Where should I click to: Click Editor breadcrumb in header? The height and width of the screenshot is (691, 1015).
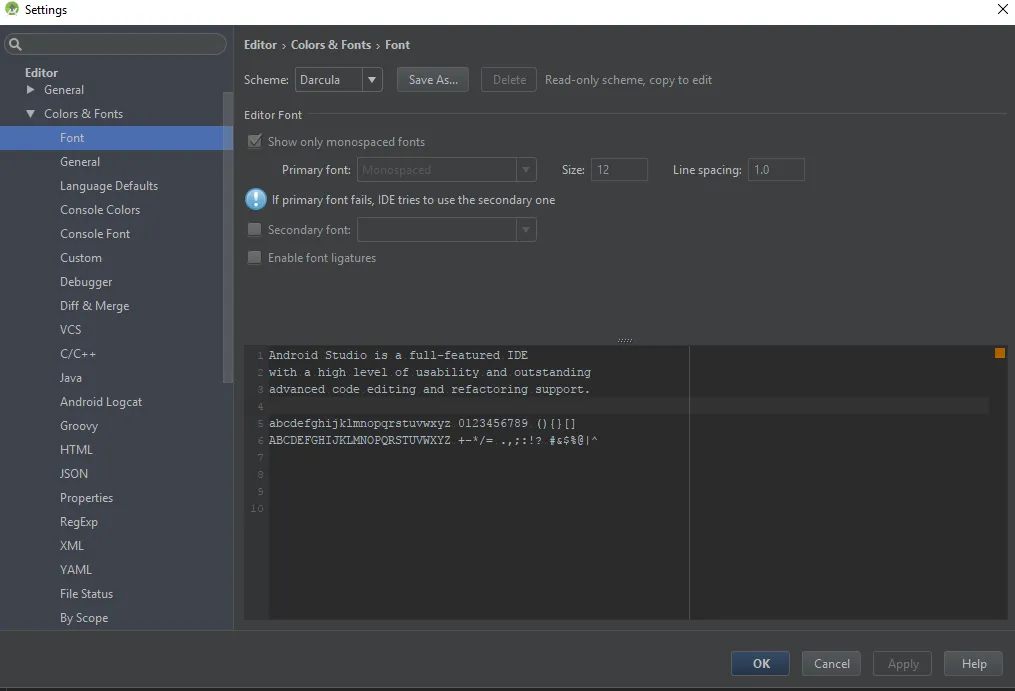pyautogui.click(x=260, y=45)
